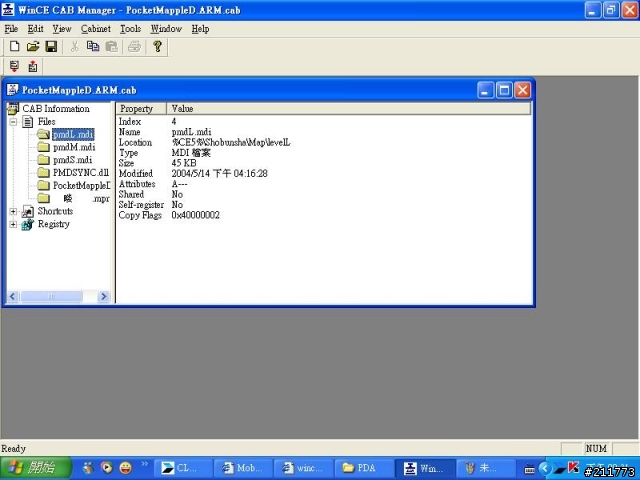Click the Size value 45 KB

(184, 163)
